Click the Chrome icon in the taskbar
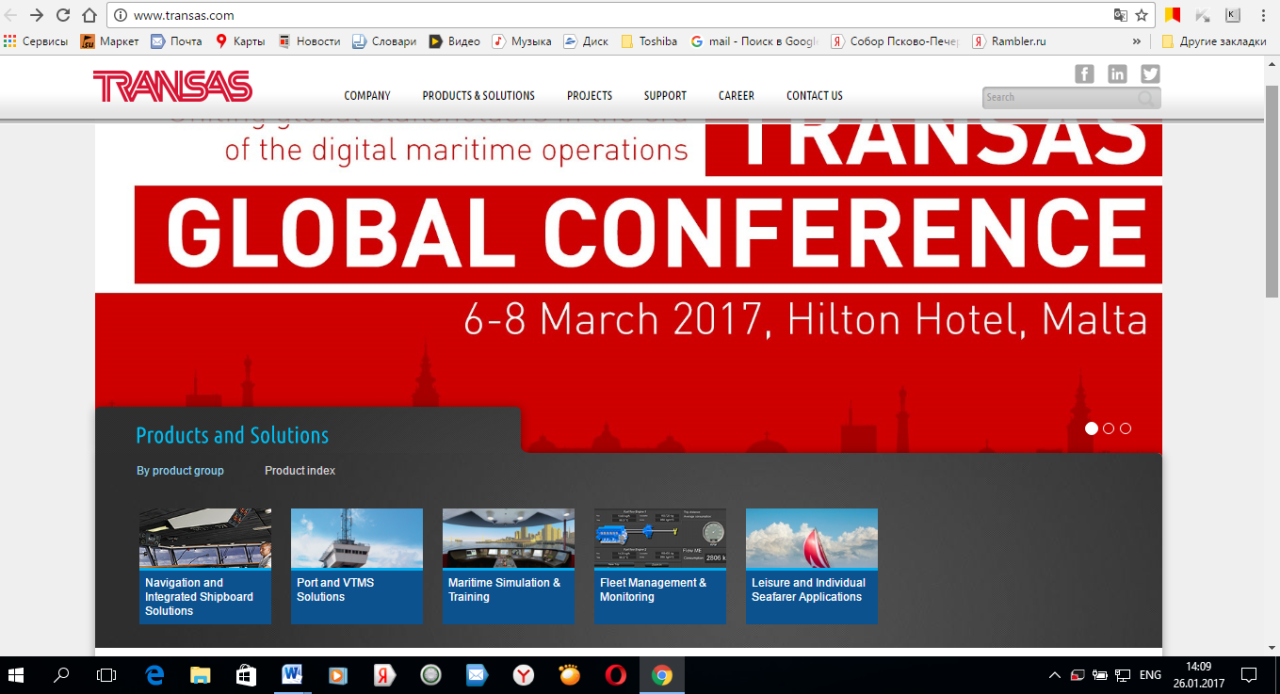This screenshot has height=694, width=1280. (662, 675)
